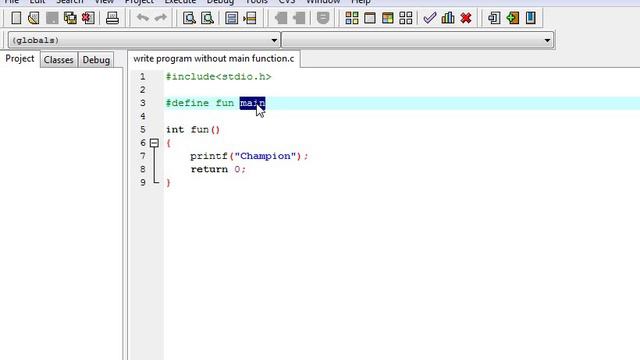Expand the arrow of (globals) combo box
The width and height of the screenshot is (640, 360).
coord(274,40)
